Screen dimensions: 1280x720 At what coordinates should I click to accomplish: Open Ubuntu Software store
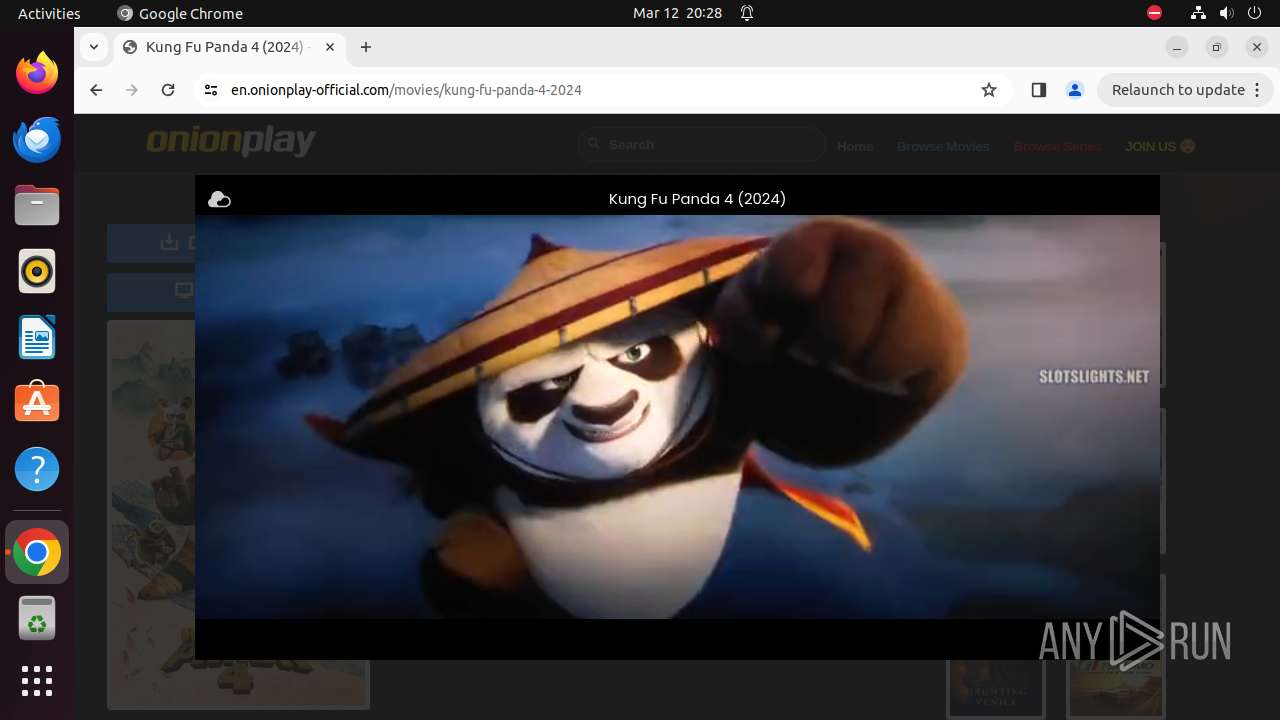pos(37,402)
